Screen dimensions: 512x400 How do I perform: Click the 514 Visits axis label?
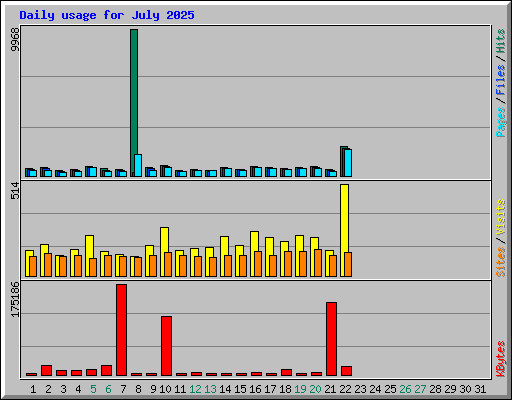point(15,190)
